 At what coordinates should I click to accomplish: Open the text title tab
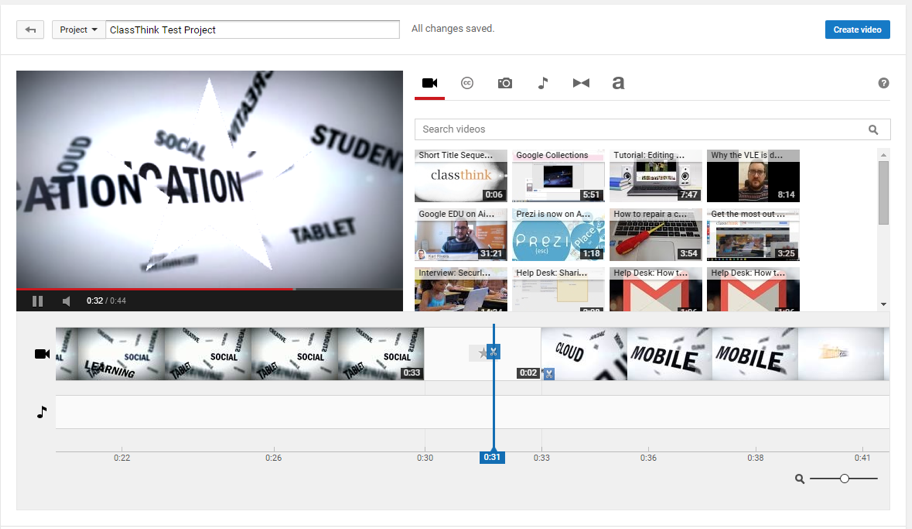click(618, 83)
